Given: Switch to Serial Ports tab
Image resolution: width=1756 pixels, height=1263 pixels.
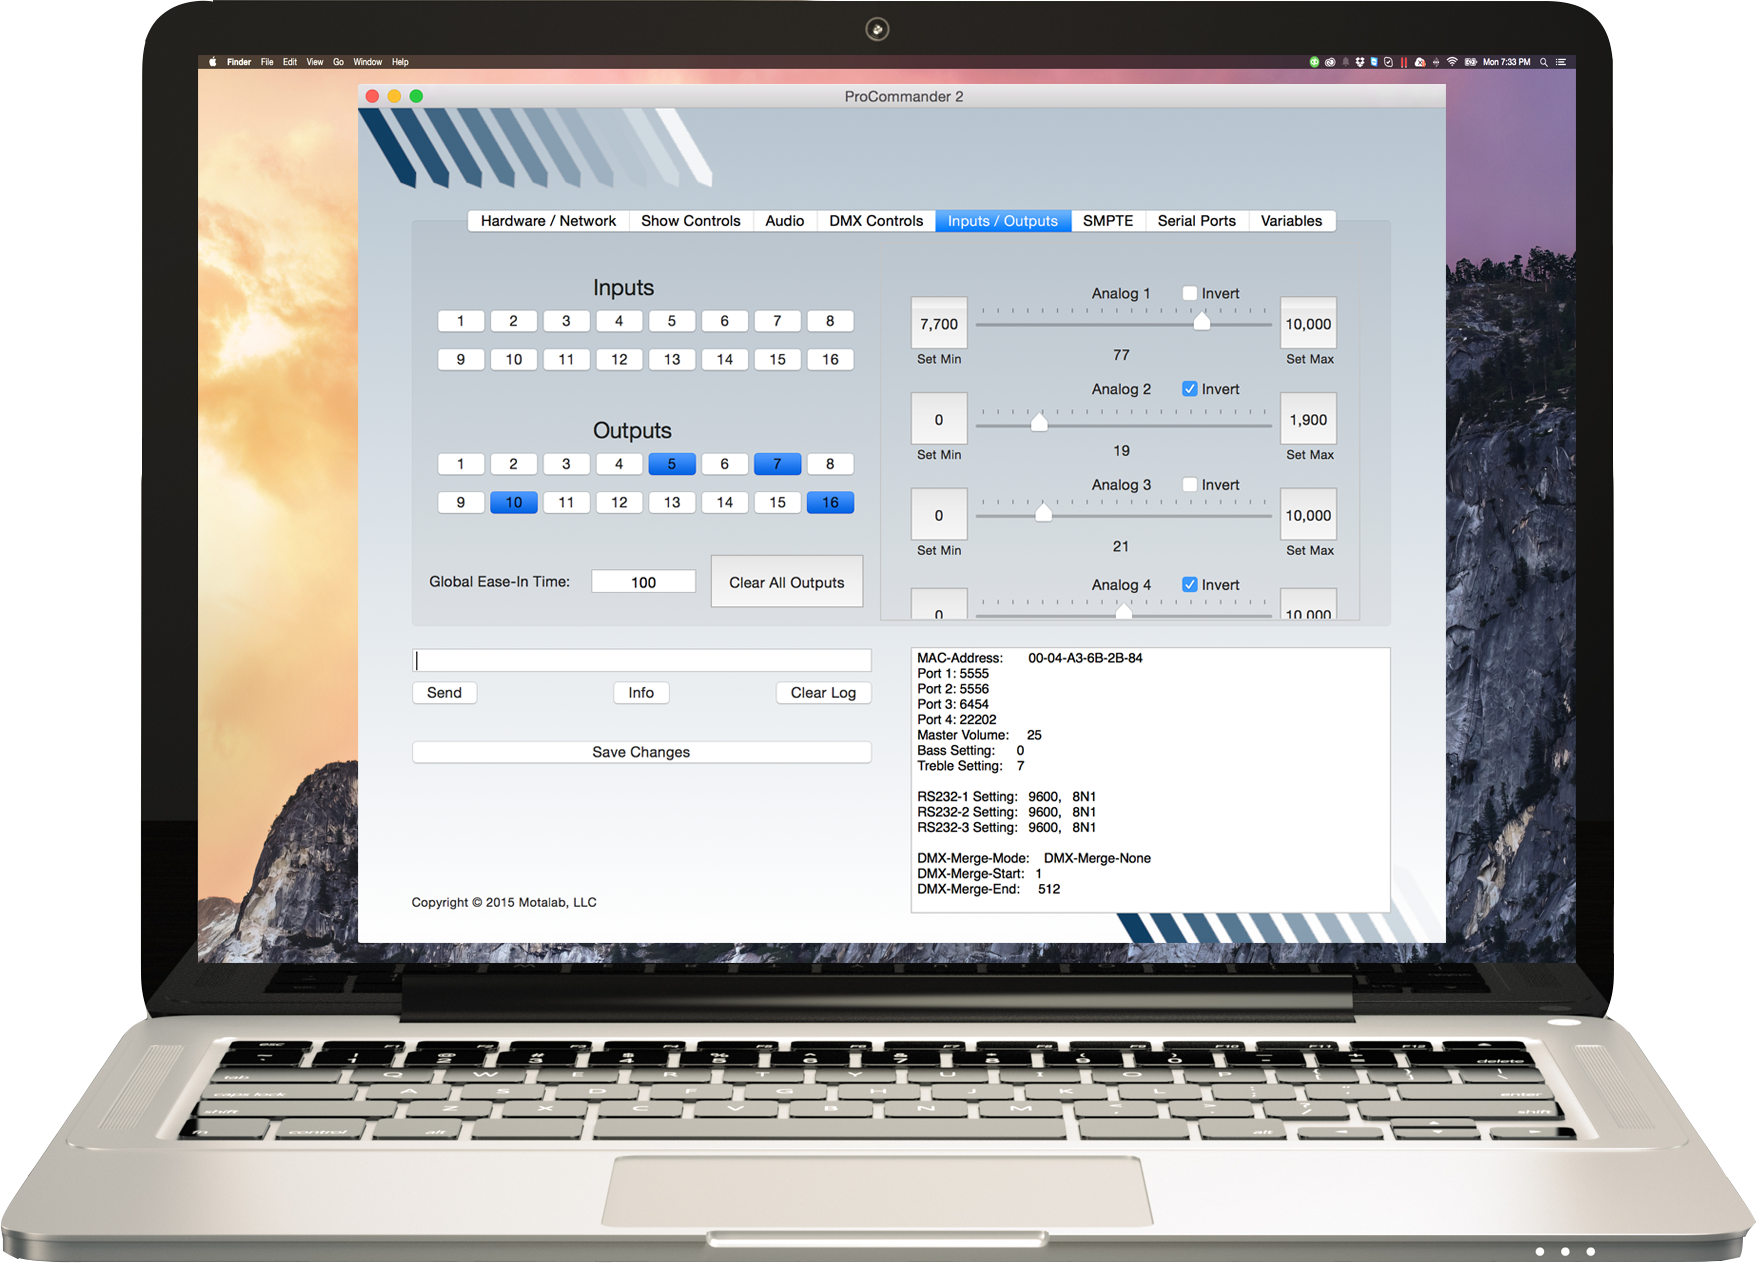Looking at the screenshot, I should pos(1197,221).
